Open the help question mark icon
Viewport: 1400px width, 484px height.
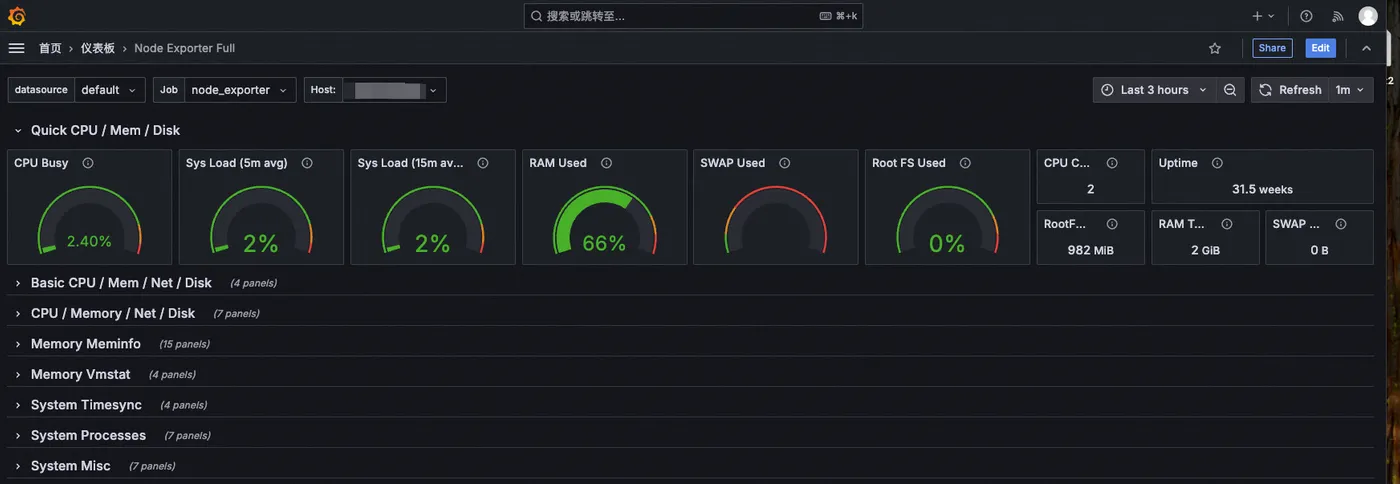click(1306, 16)
